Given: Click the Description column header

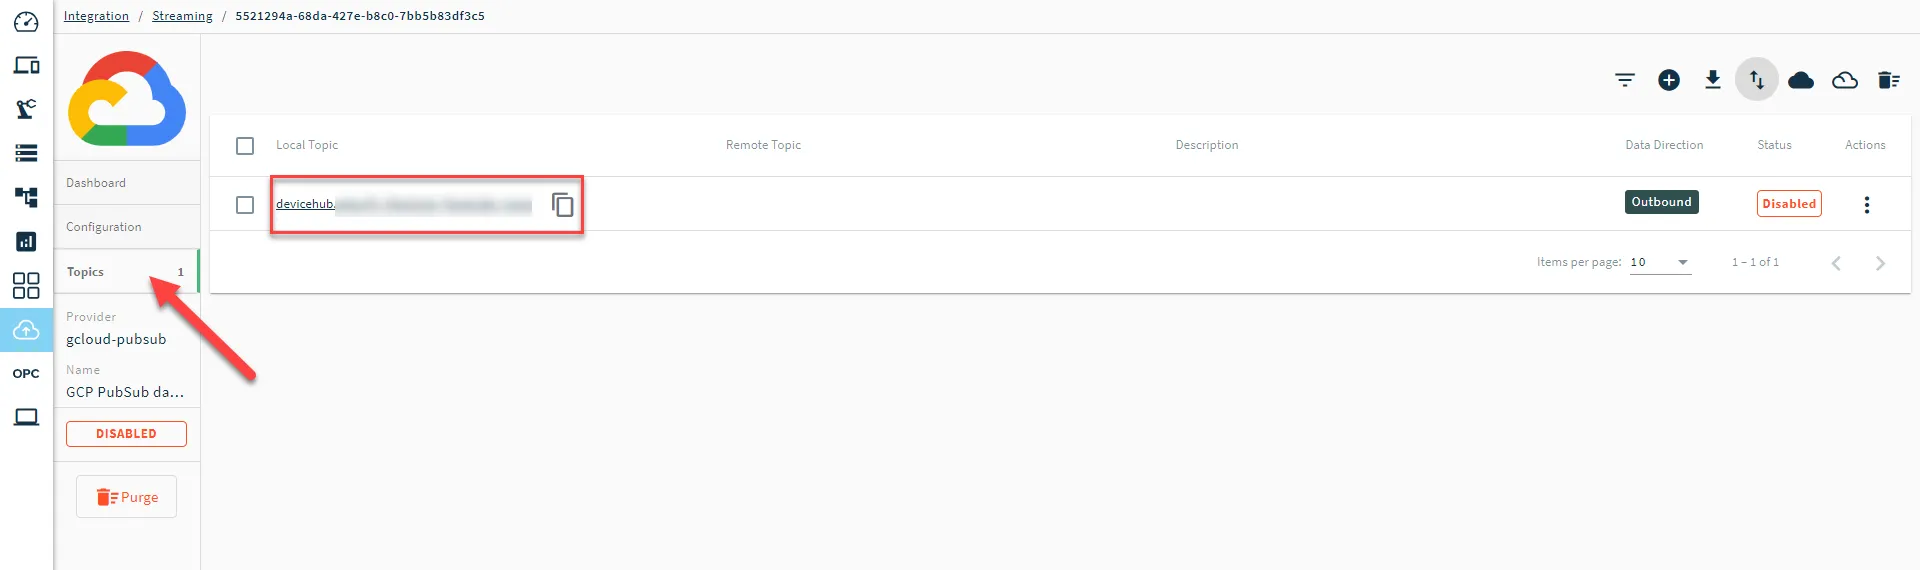Looking at the screenshot, I should 1207,145.
